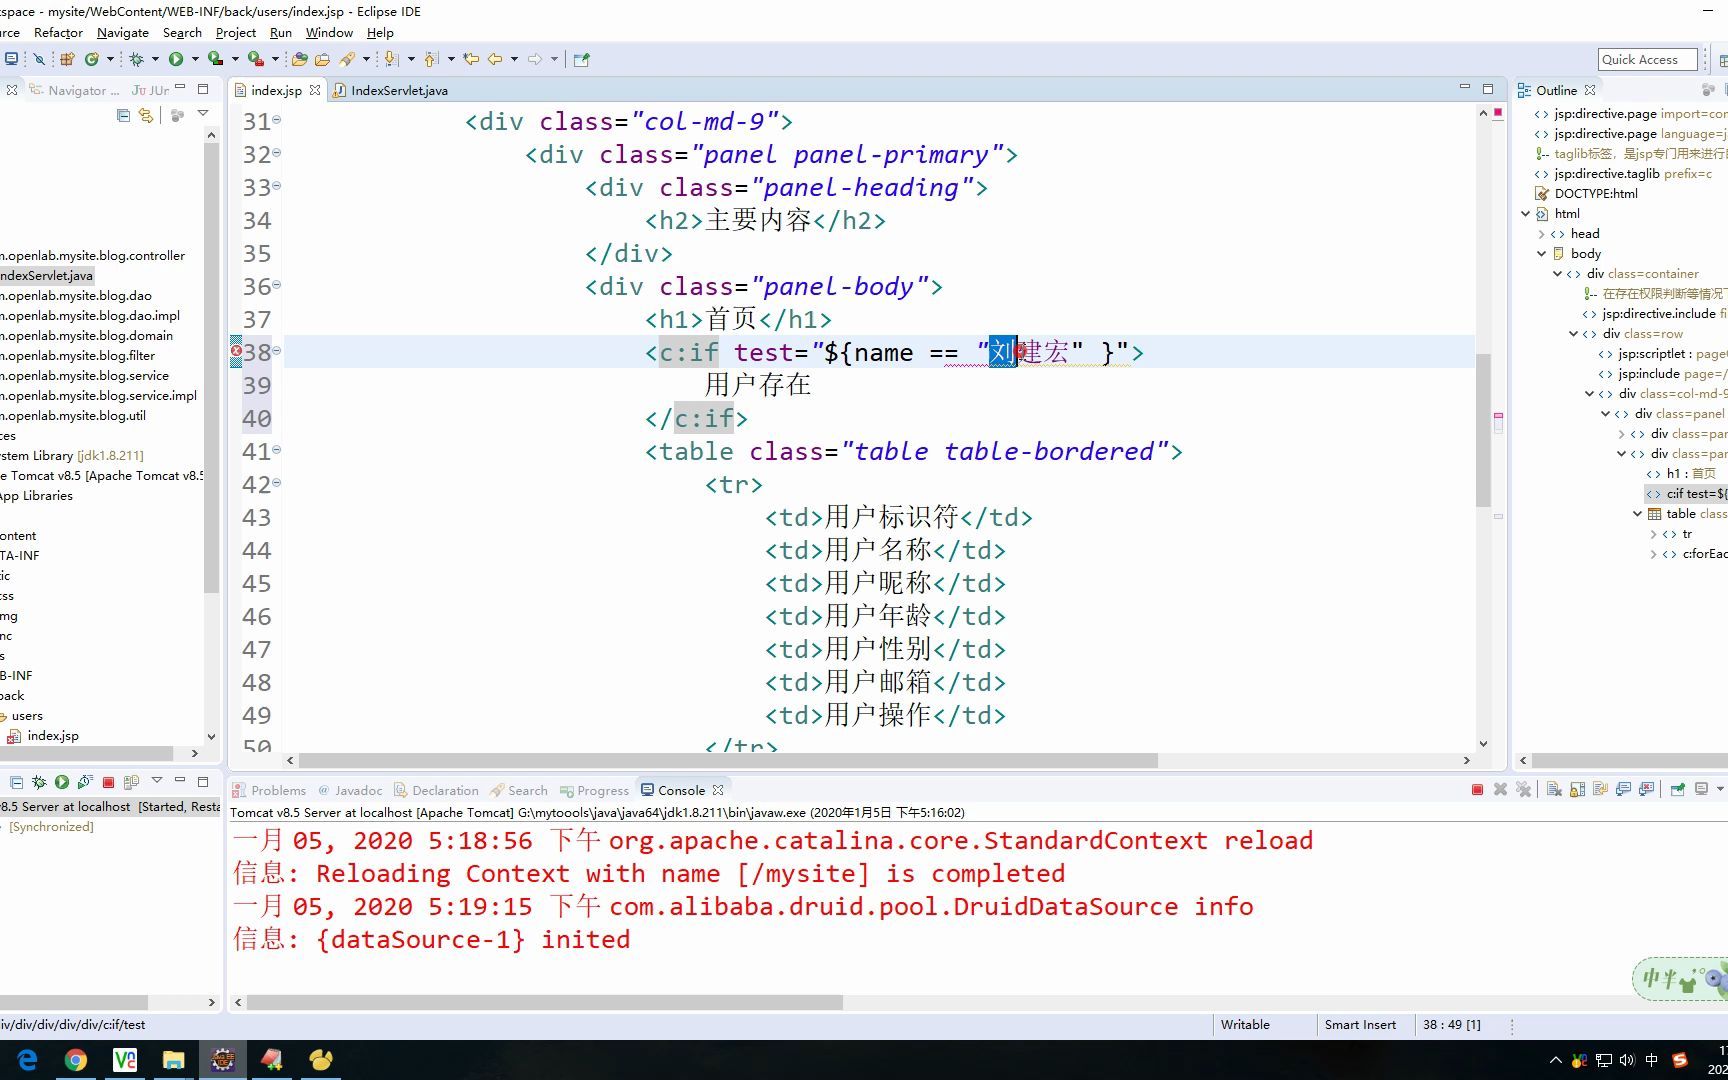Click the External Tools run icon

coord(256,59)
